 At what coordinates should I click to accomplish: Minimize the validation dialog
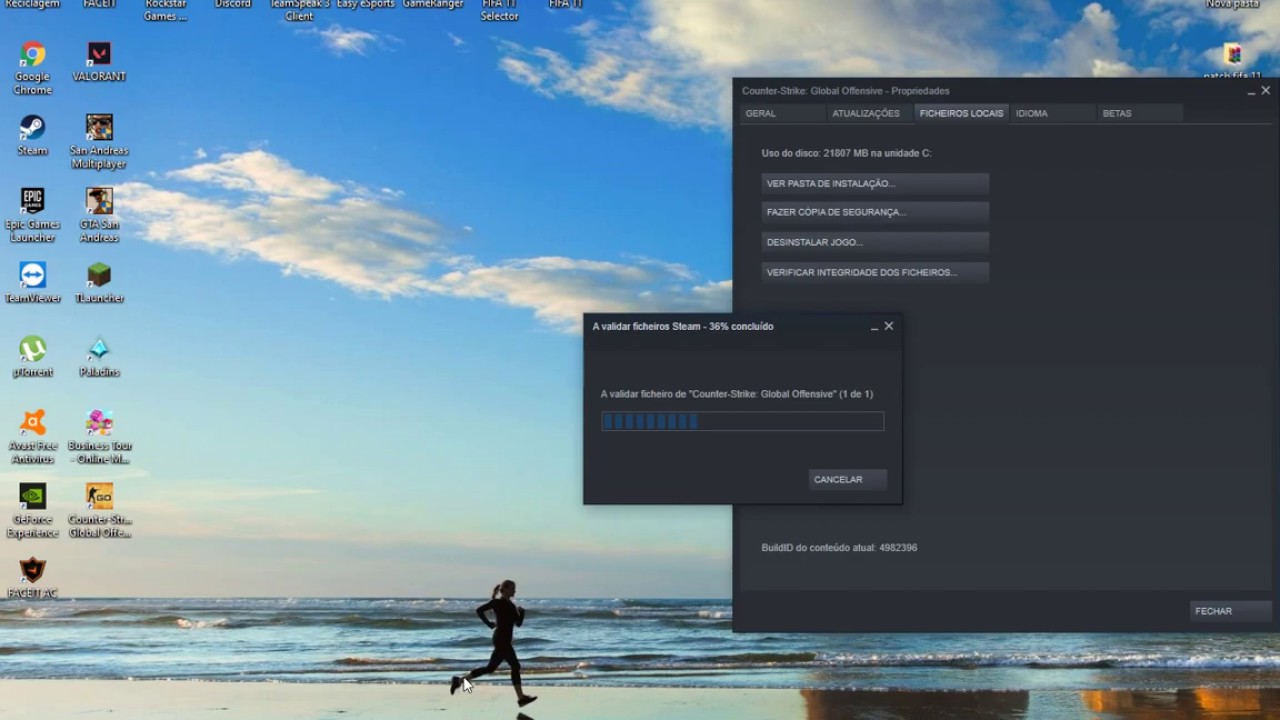tap(874, 327)
